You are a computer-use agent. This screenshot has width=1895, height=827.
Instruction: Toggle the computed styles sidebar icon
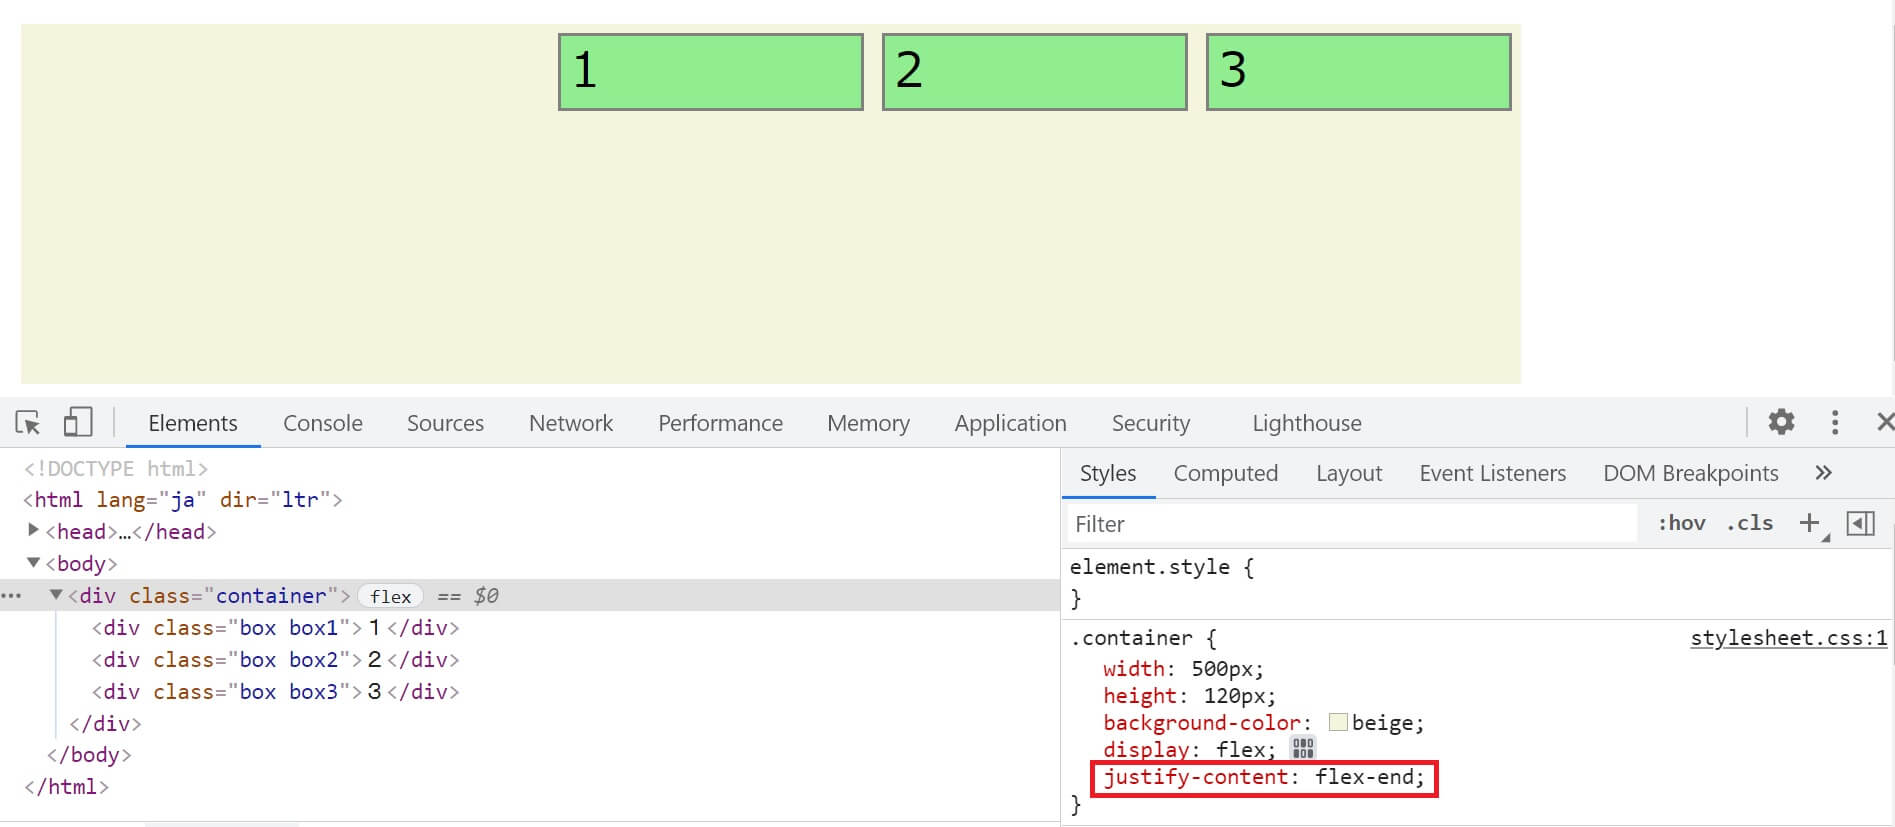coord(1860,523)
